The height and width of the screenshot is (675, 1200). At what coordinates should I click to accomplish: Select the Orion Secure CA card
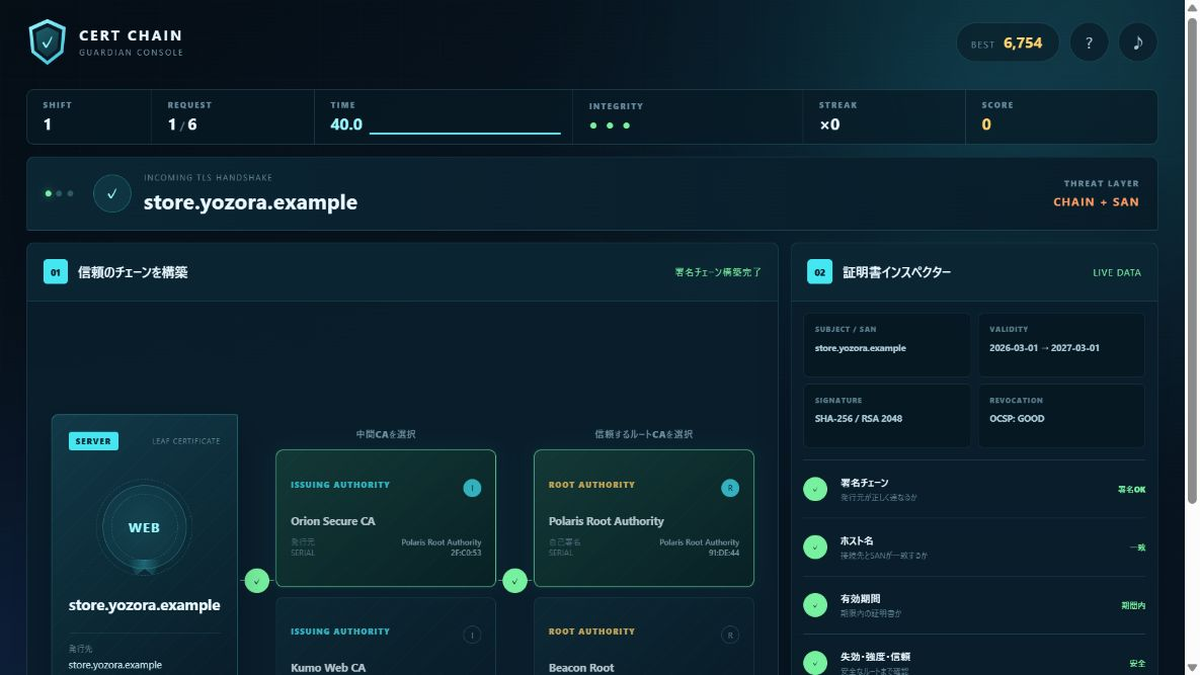point(386,518)
